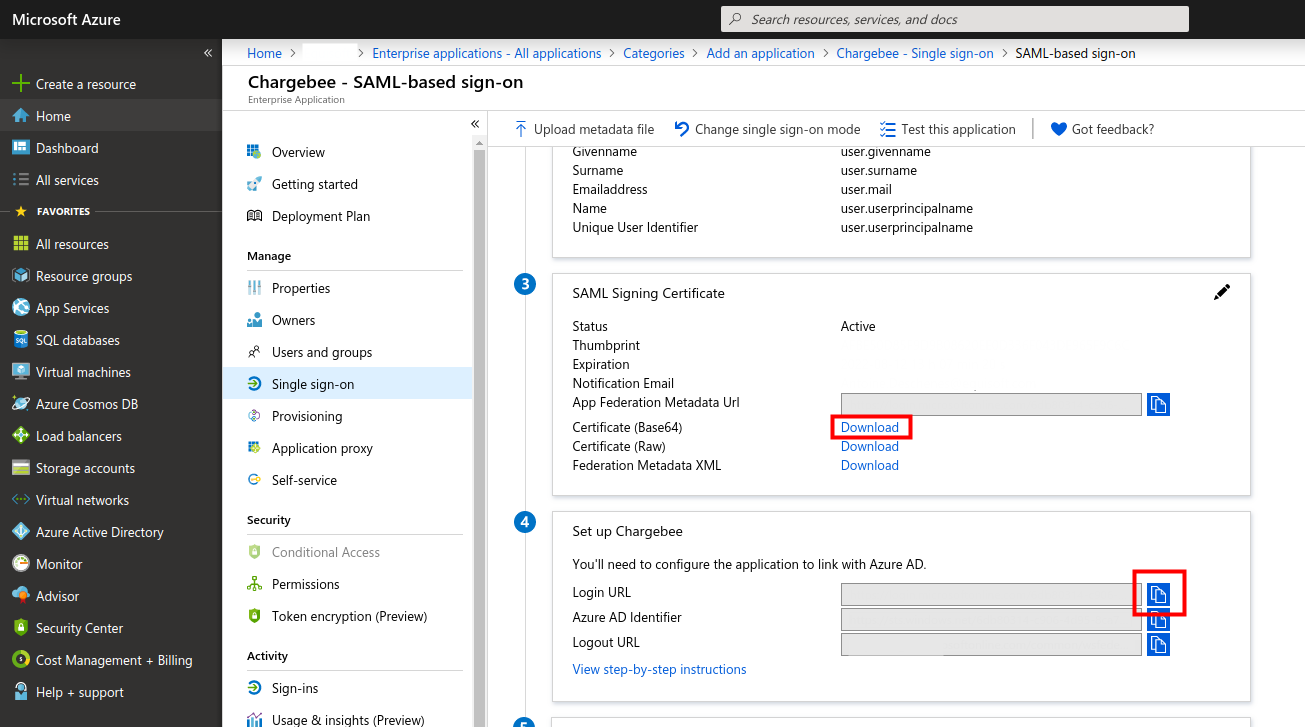Copy the Azure AD Identifier value
The height and width of the screenshot is (727, 1305).
tap(1158, 619)
